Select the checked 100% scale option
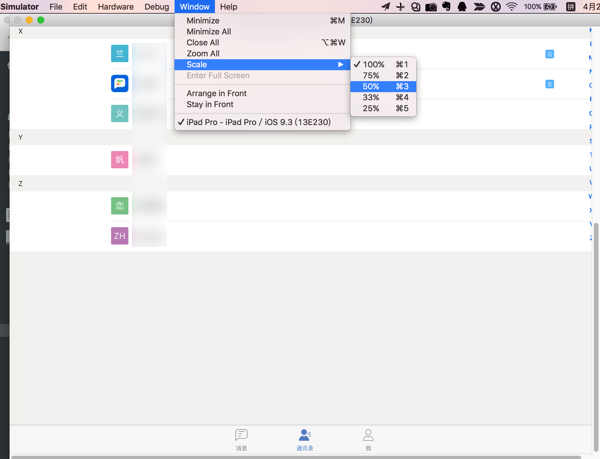 coord(383,64)
